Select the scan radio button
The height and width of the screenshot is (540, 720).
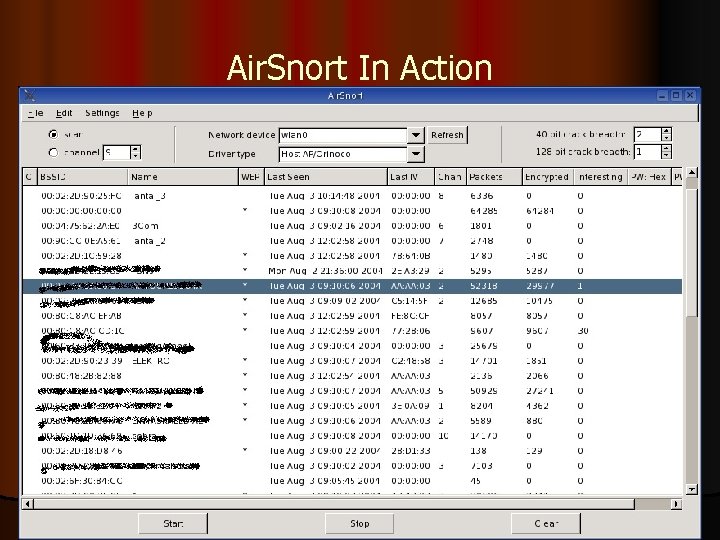point(53,135)
